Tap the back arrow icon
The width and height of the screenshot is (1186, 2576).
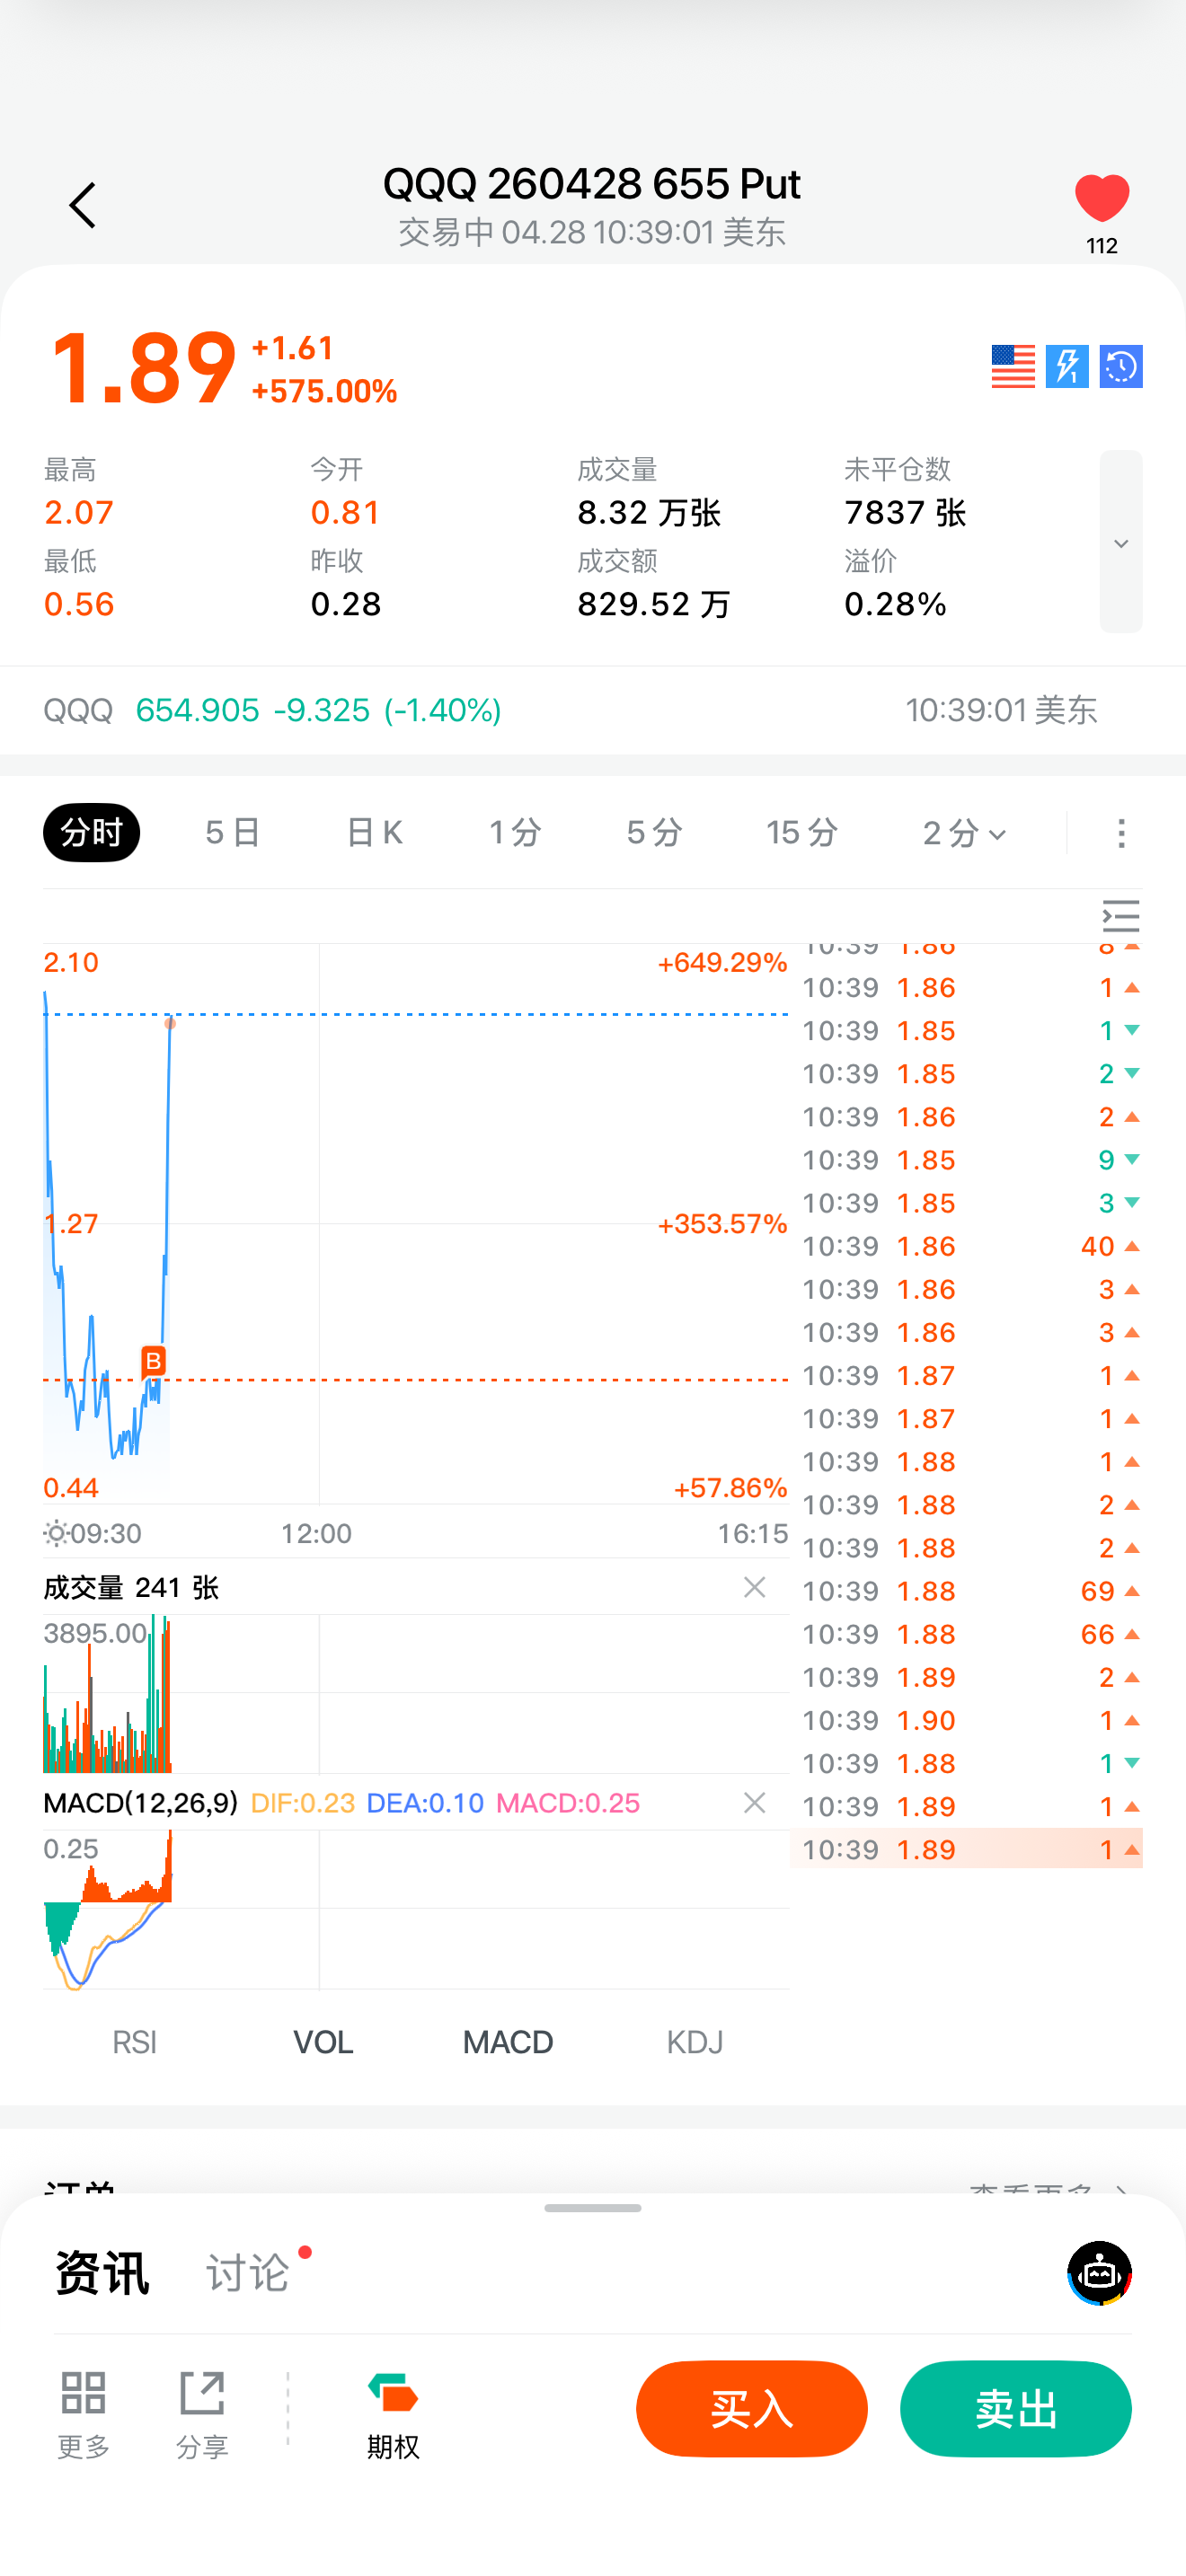click(x=83, y=205)
